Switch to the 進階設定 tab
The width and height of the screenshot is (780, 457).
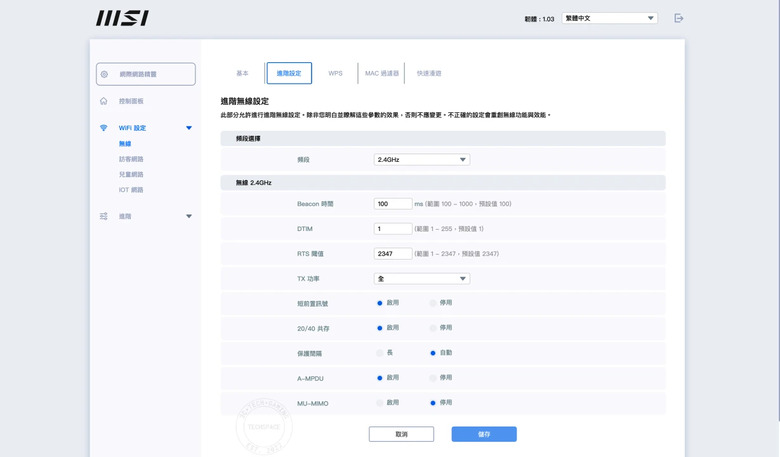pyautogui.click(x=289, y=73)
